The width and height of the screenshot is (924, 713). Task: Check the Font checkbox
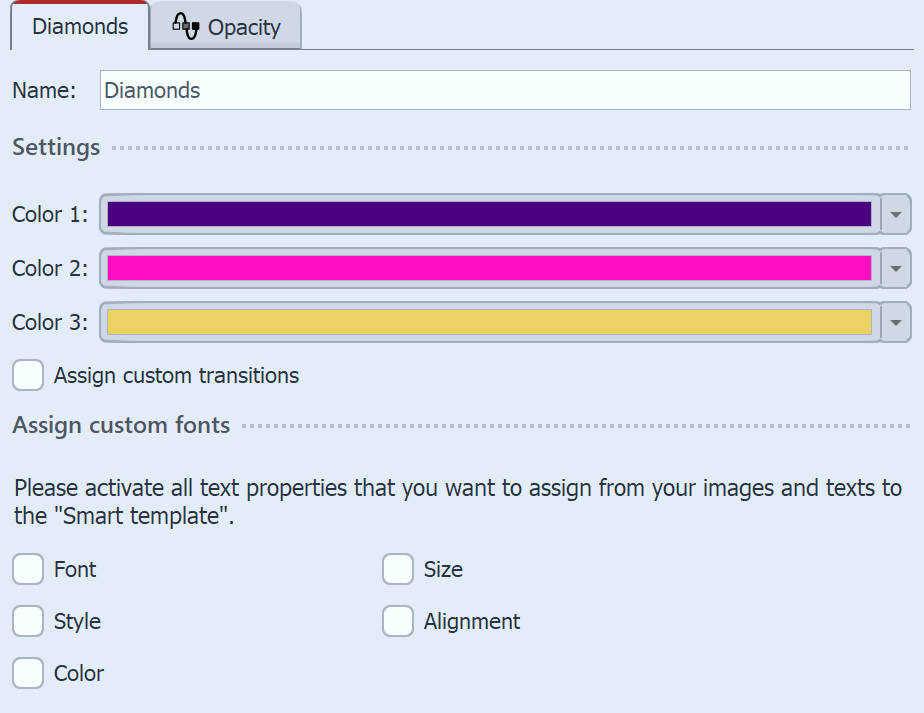(27, 569)
